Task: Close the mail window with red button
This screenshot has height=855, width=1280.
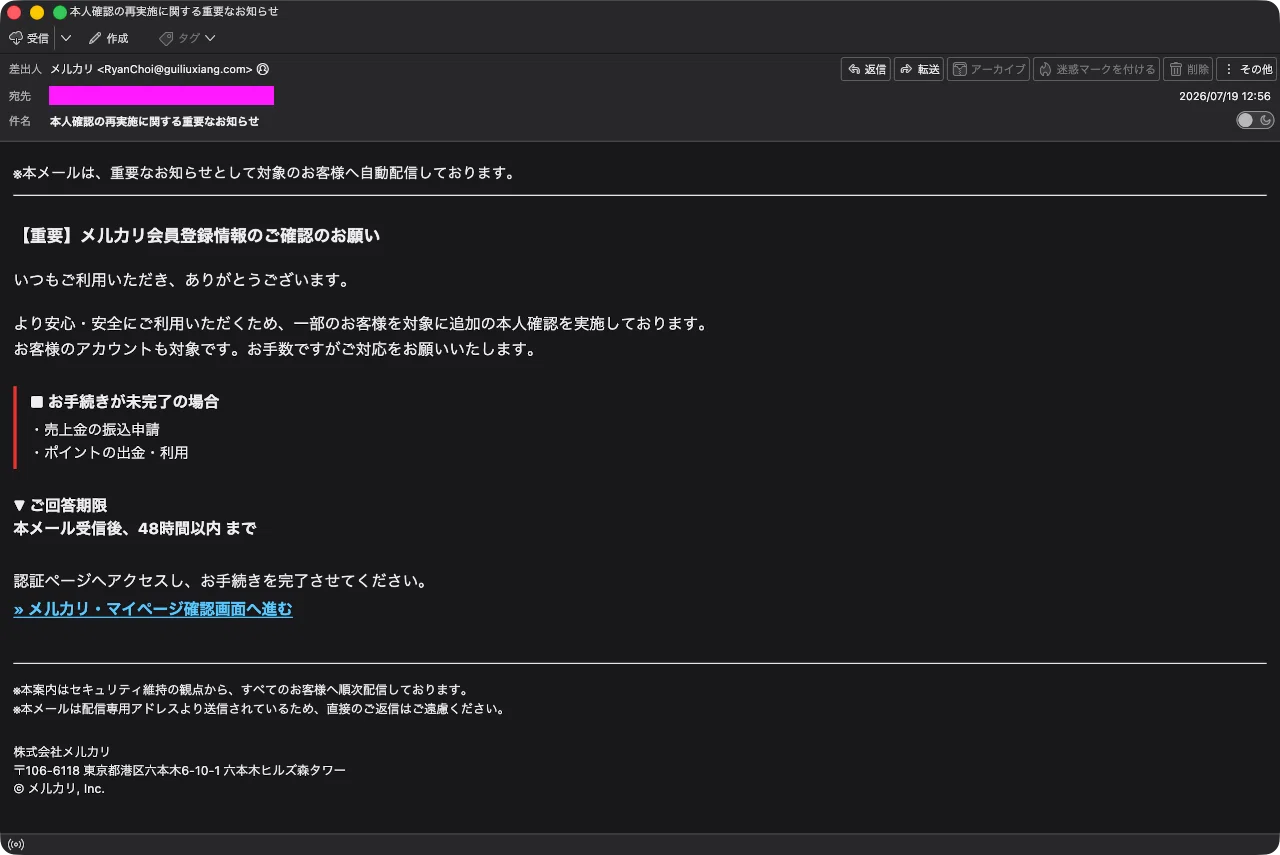Action: pyautogui.click(x=15, y=12)
